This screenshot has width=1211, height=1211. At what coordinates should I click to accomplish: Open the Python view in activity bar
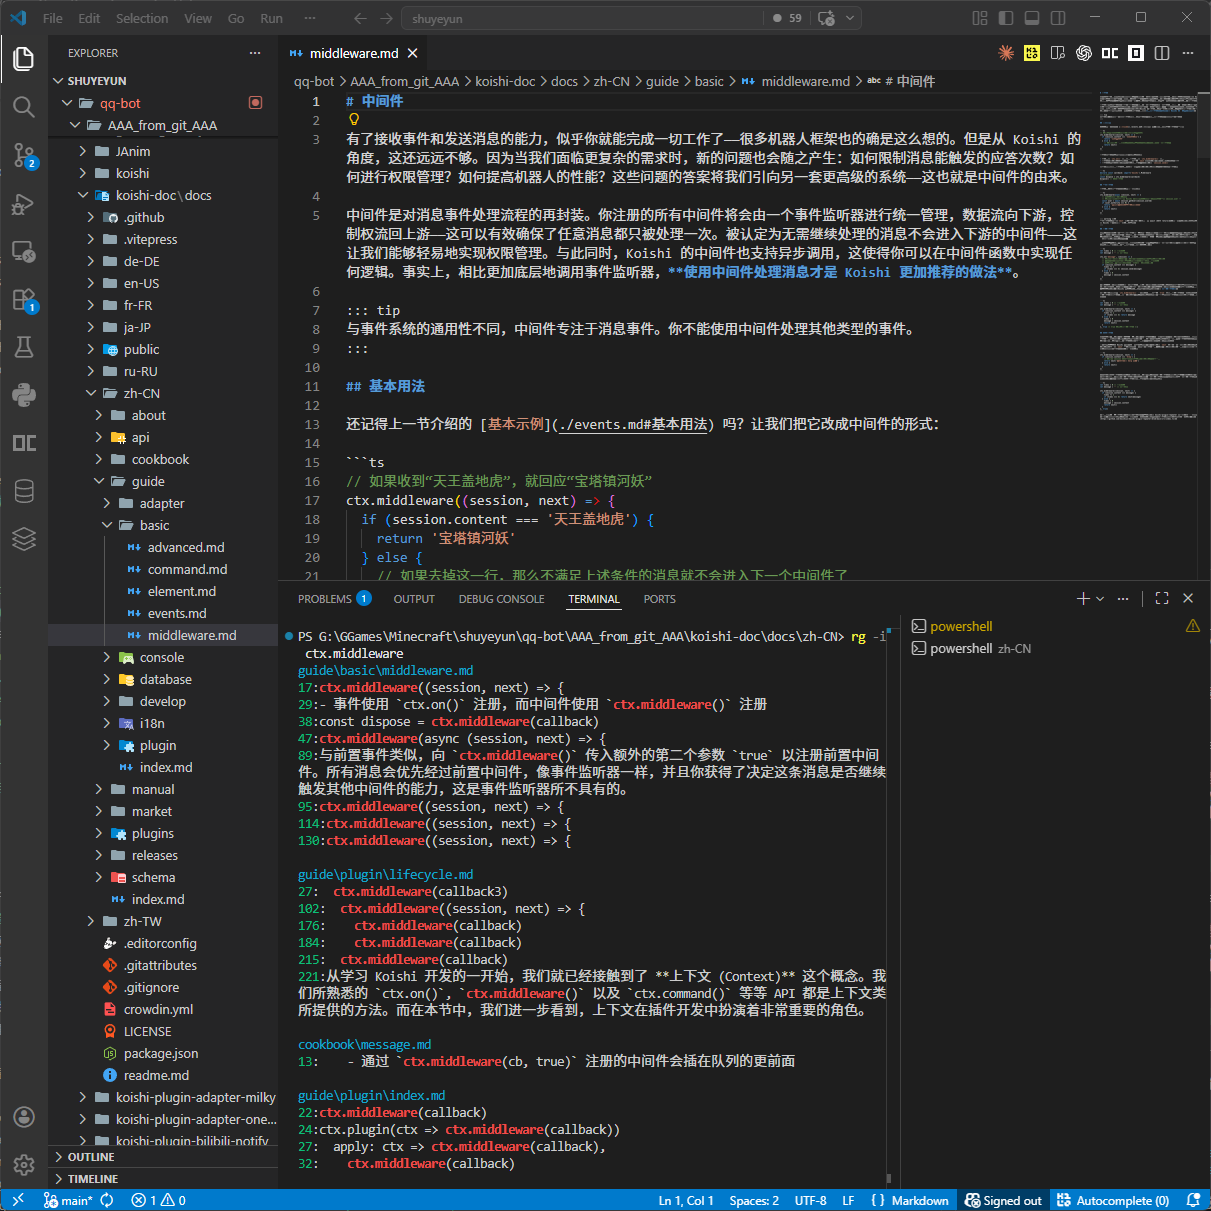click(x=24, y=395)
